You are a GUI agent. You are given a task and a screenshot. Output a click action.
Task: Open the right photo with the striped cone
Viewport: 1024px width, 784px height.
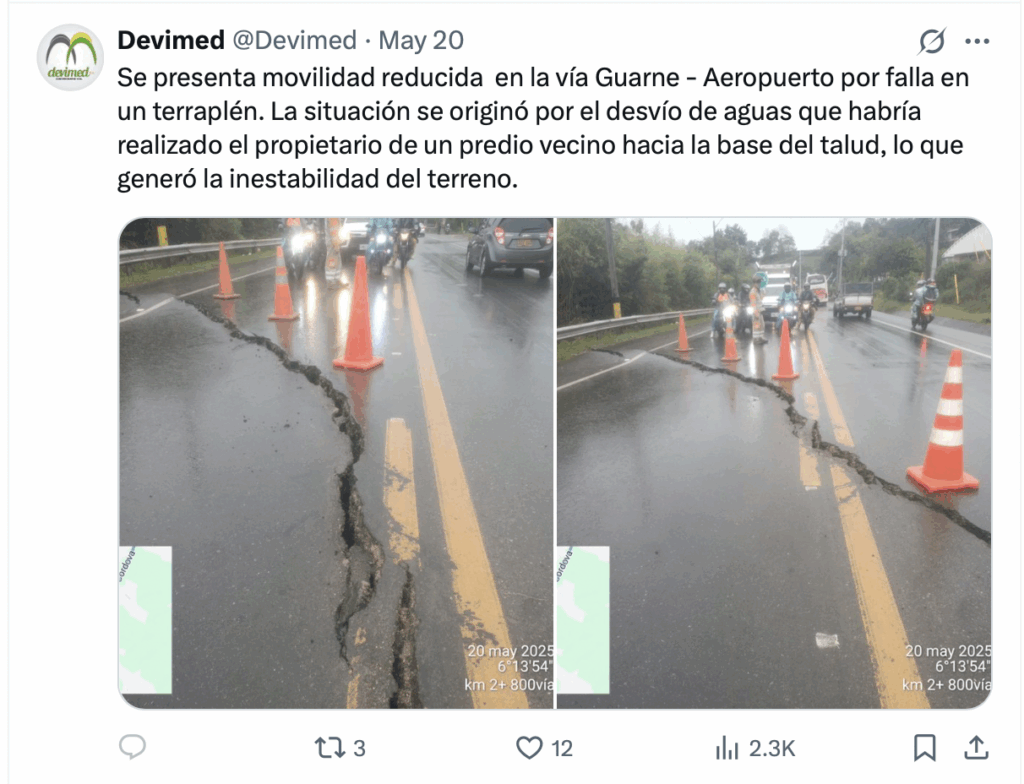click(774, 463)
